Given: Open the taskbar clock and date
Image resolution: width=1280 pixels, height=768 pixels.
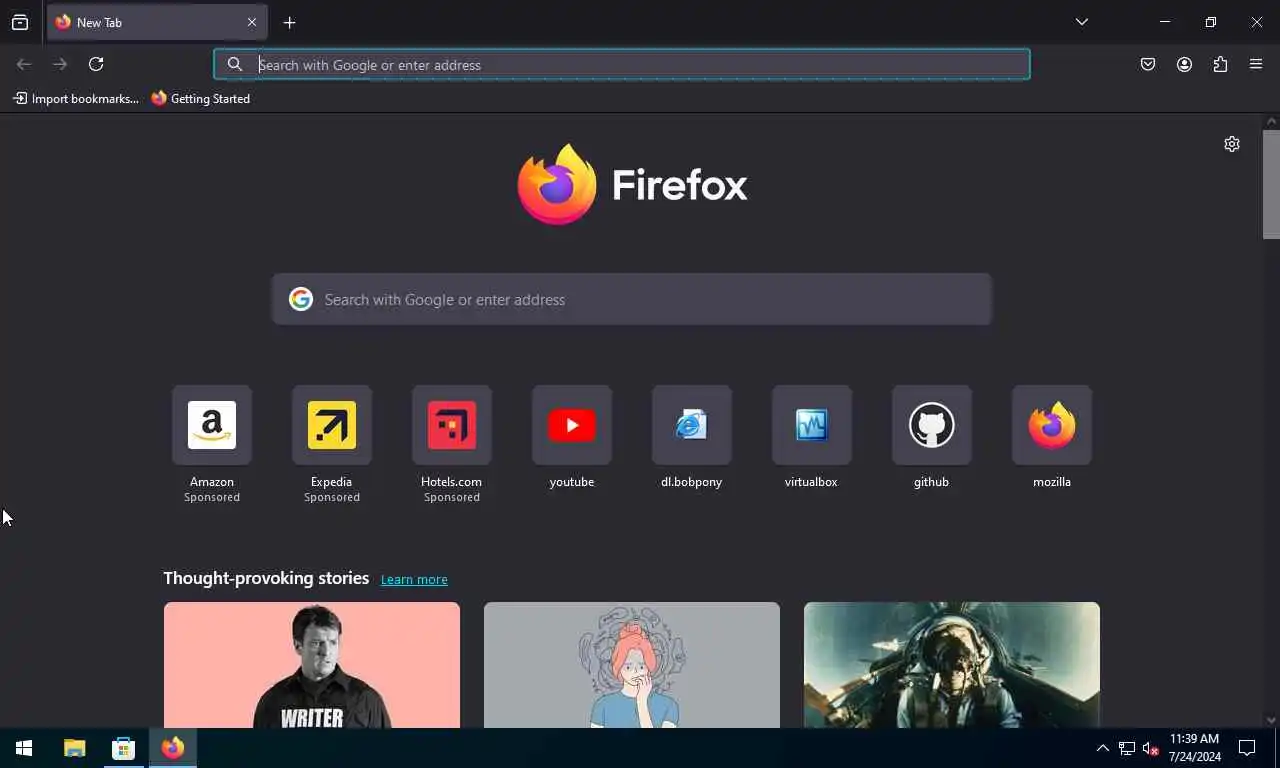Looking at the screenshot, I should [1195, 748].
